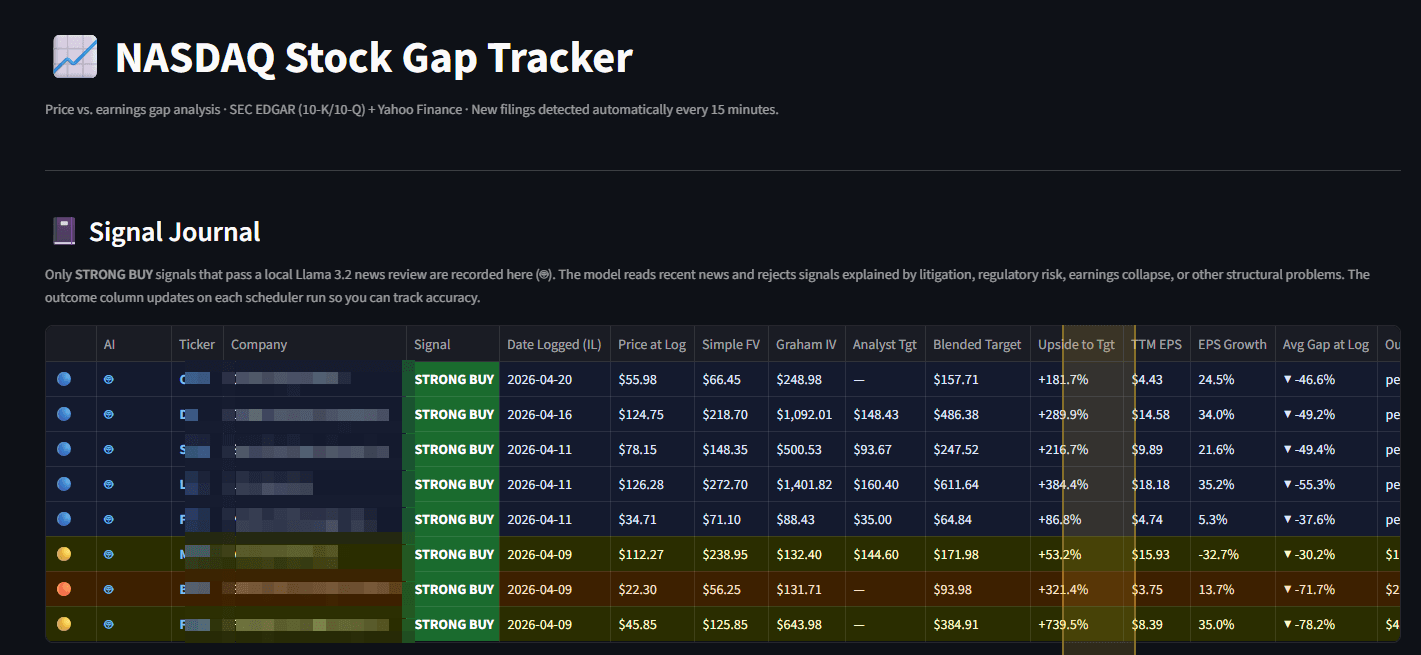This screenshot has width=1421, height=655.
Task: Click the AI review icon in the $124.75 row
Action: (109, 414)
